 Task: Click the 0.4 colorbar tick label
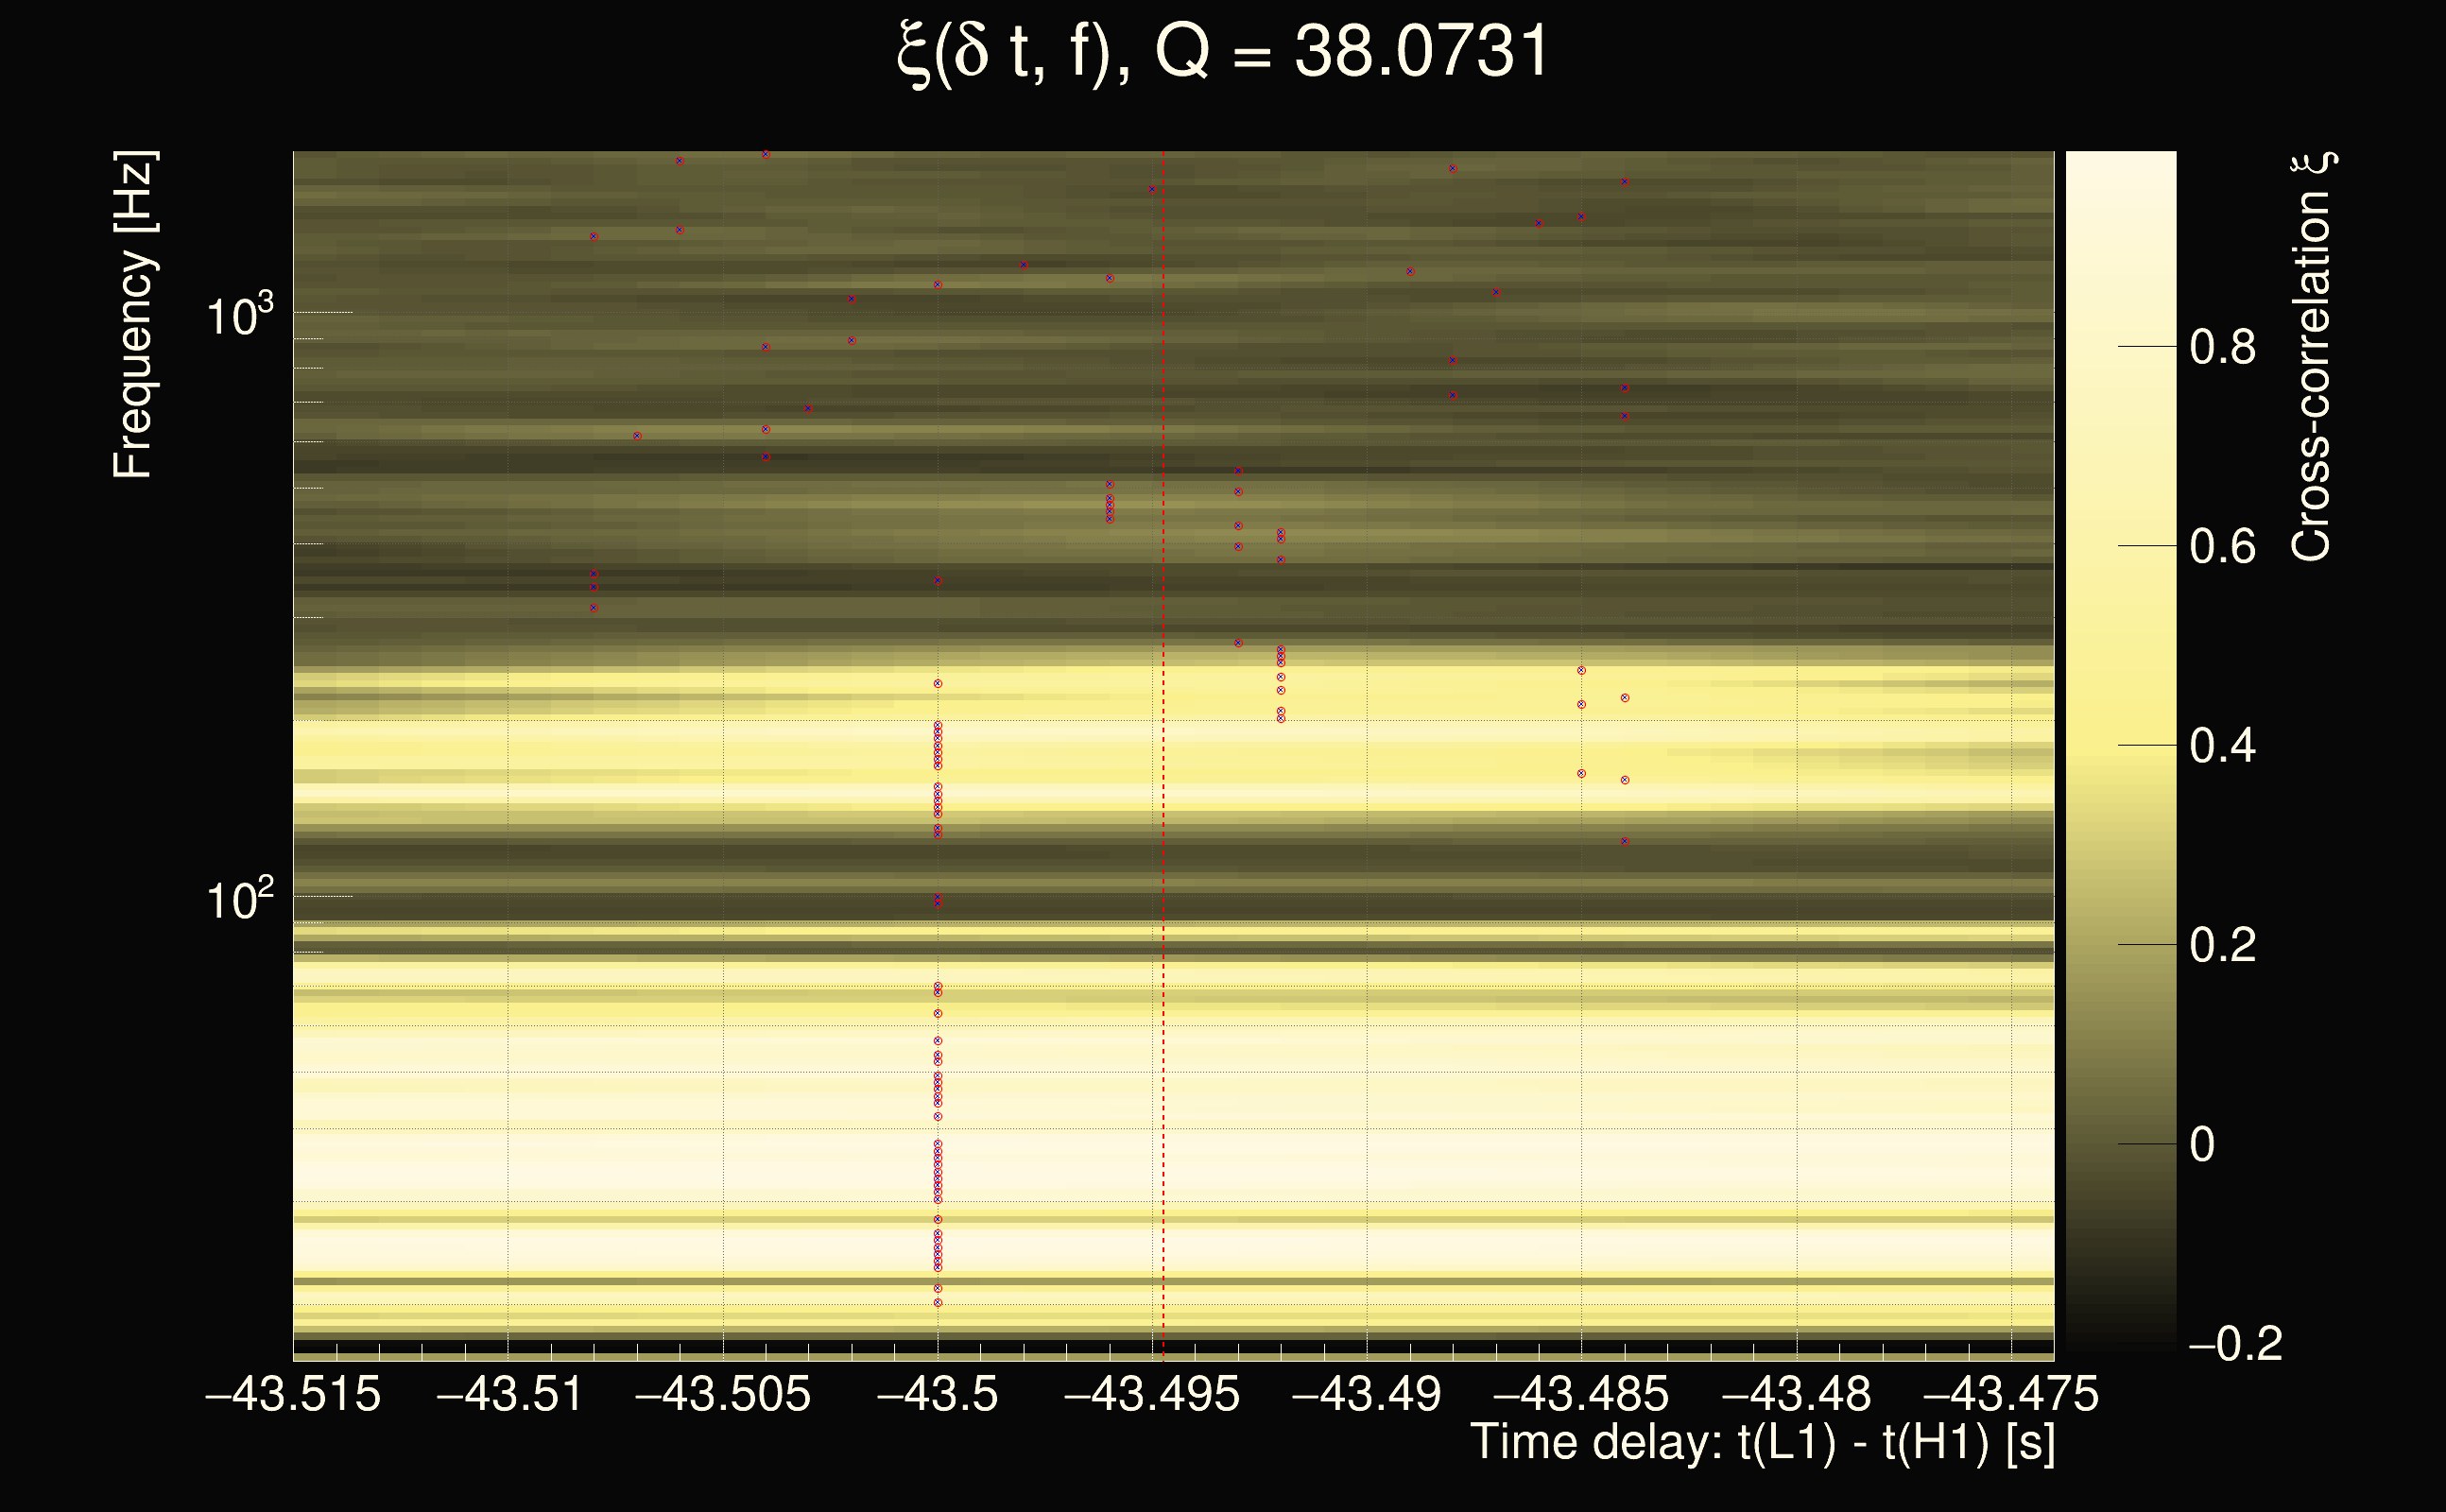tap(2222, 746)
